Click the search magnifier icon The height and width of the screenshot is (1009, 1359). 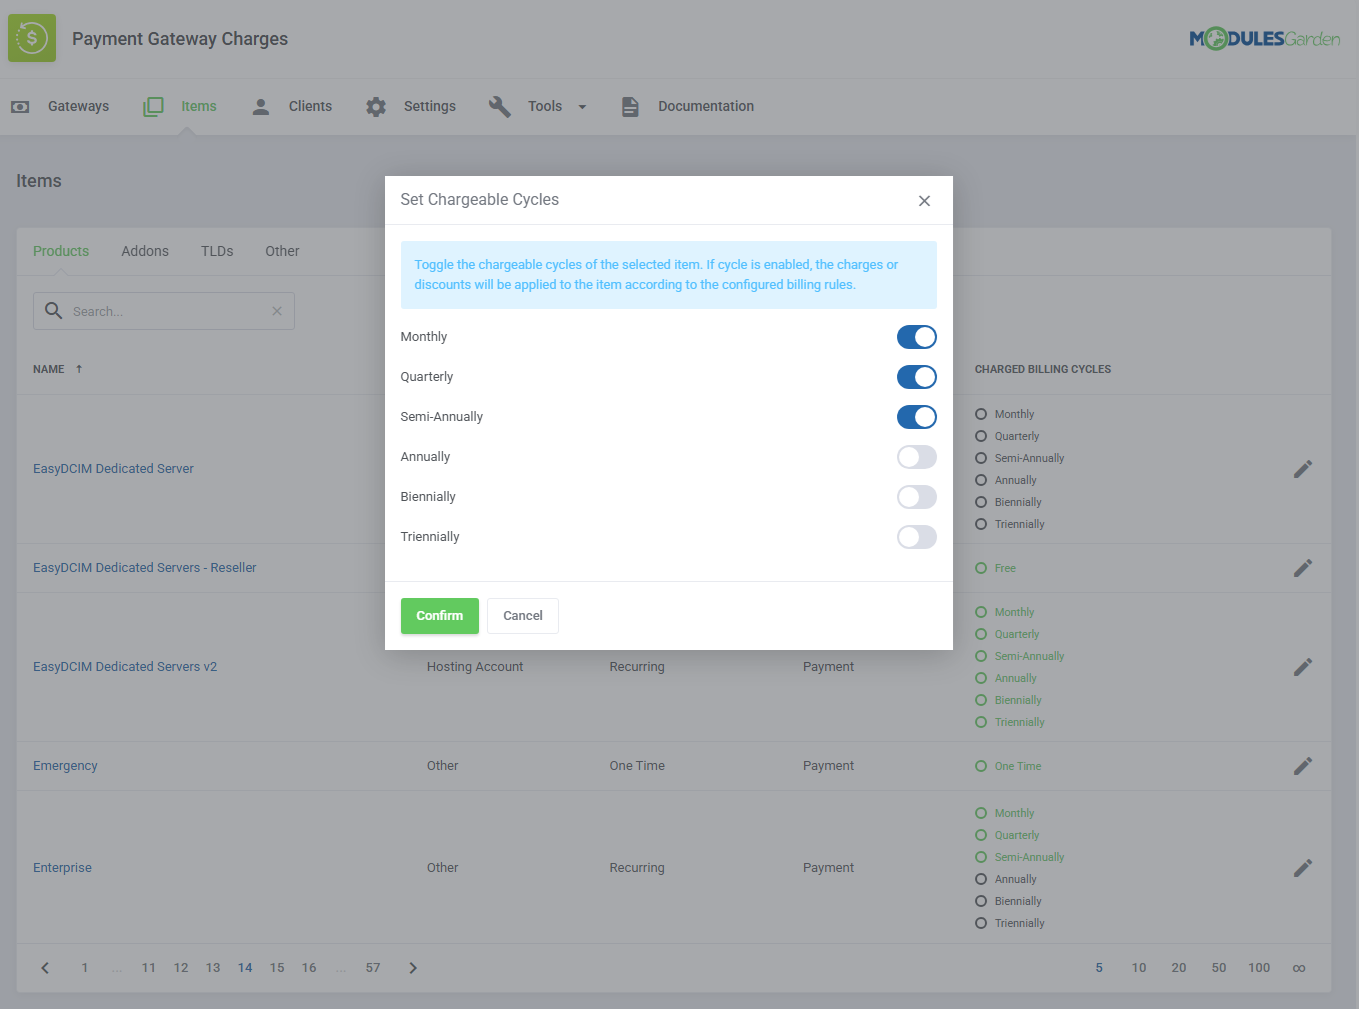click(x=53, y=310)
